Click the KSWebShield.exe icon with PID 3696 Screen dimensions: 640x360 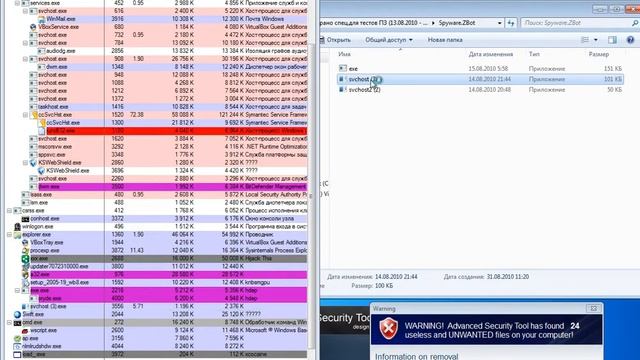coord(41,171)
